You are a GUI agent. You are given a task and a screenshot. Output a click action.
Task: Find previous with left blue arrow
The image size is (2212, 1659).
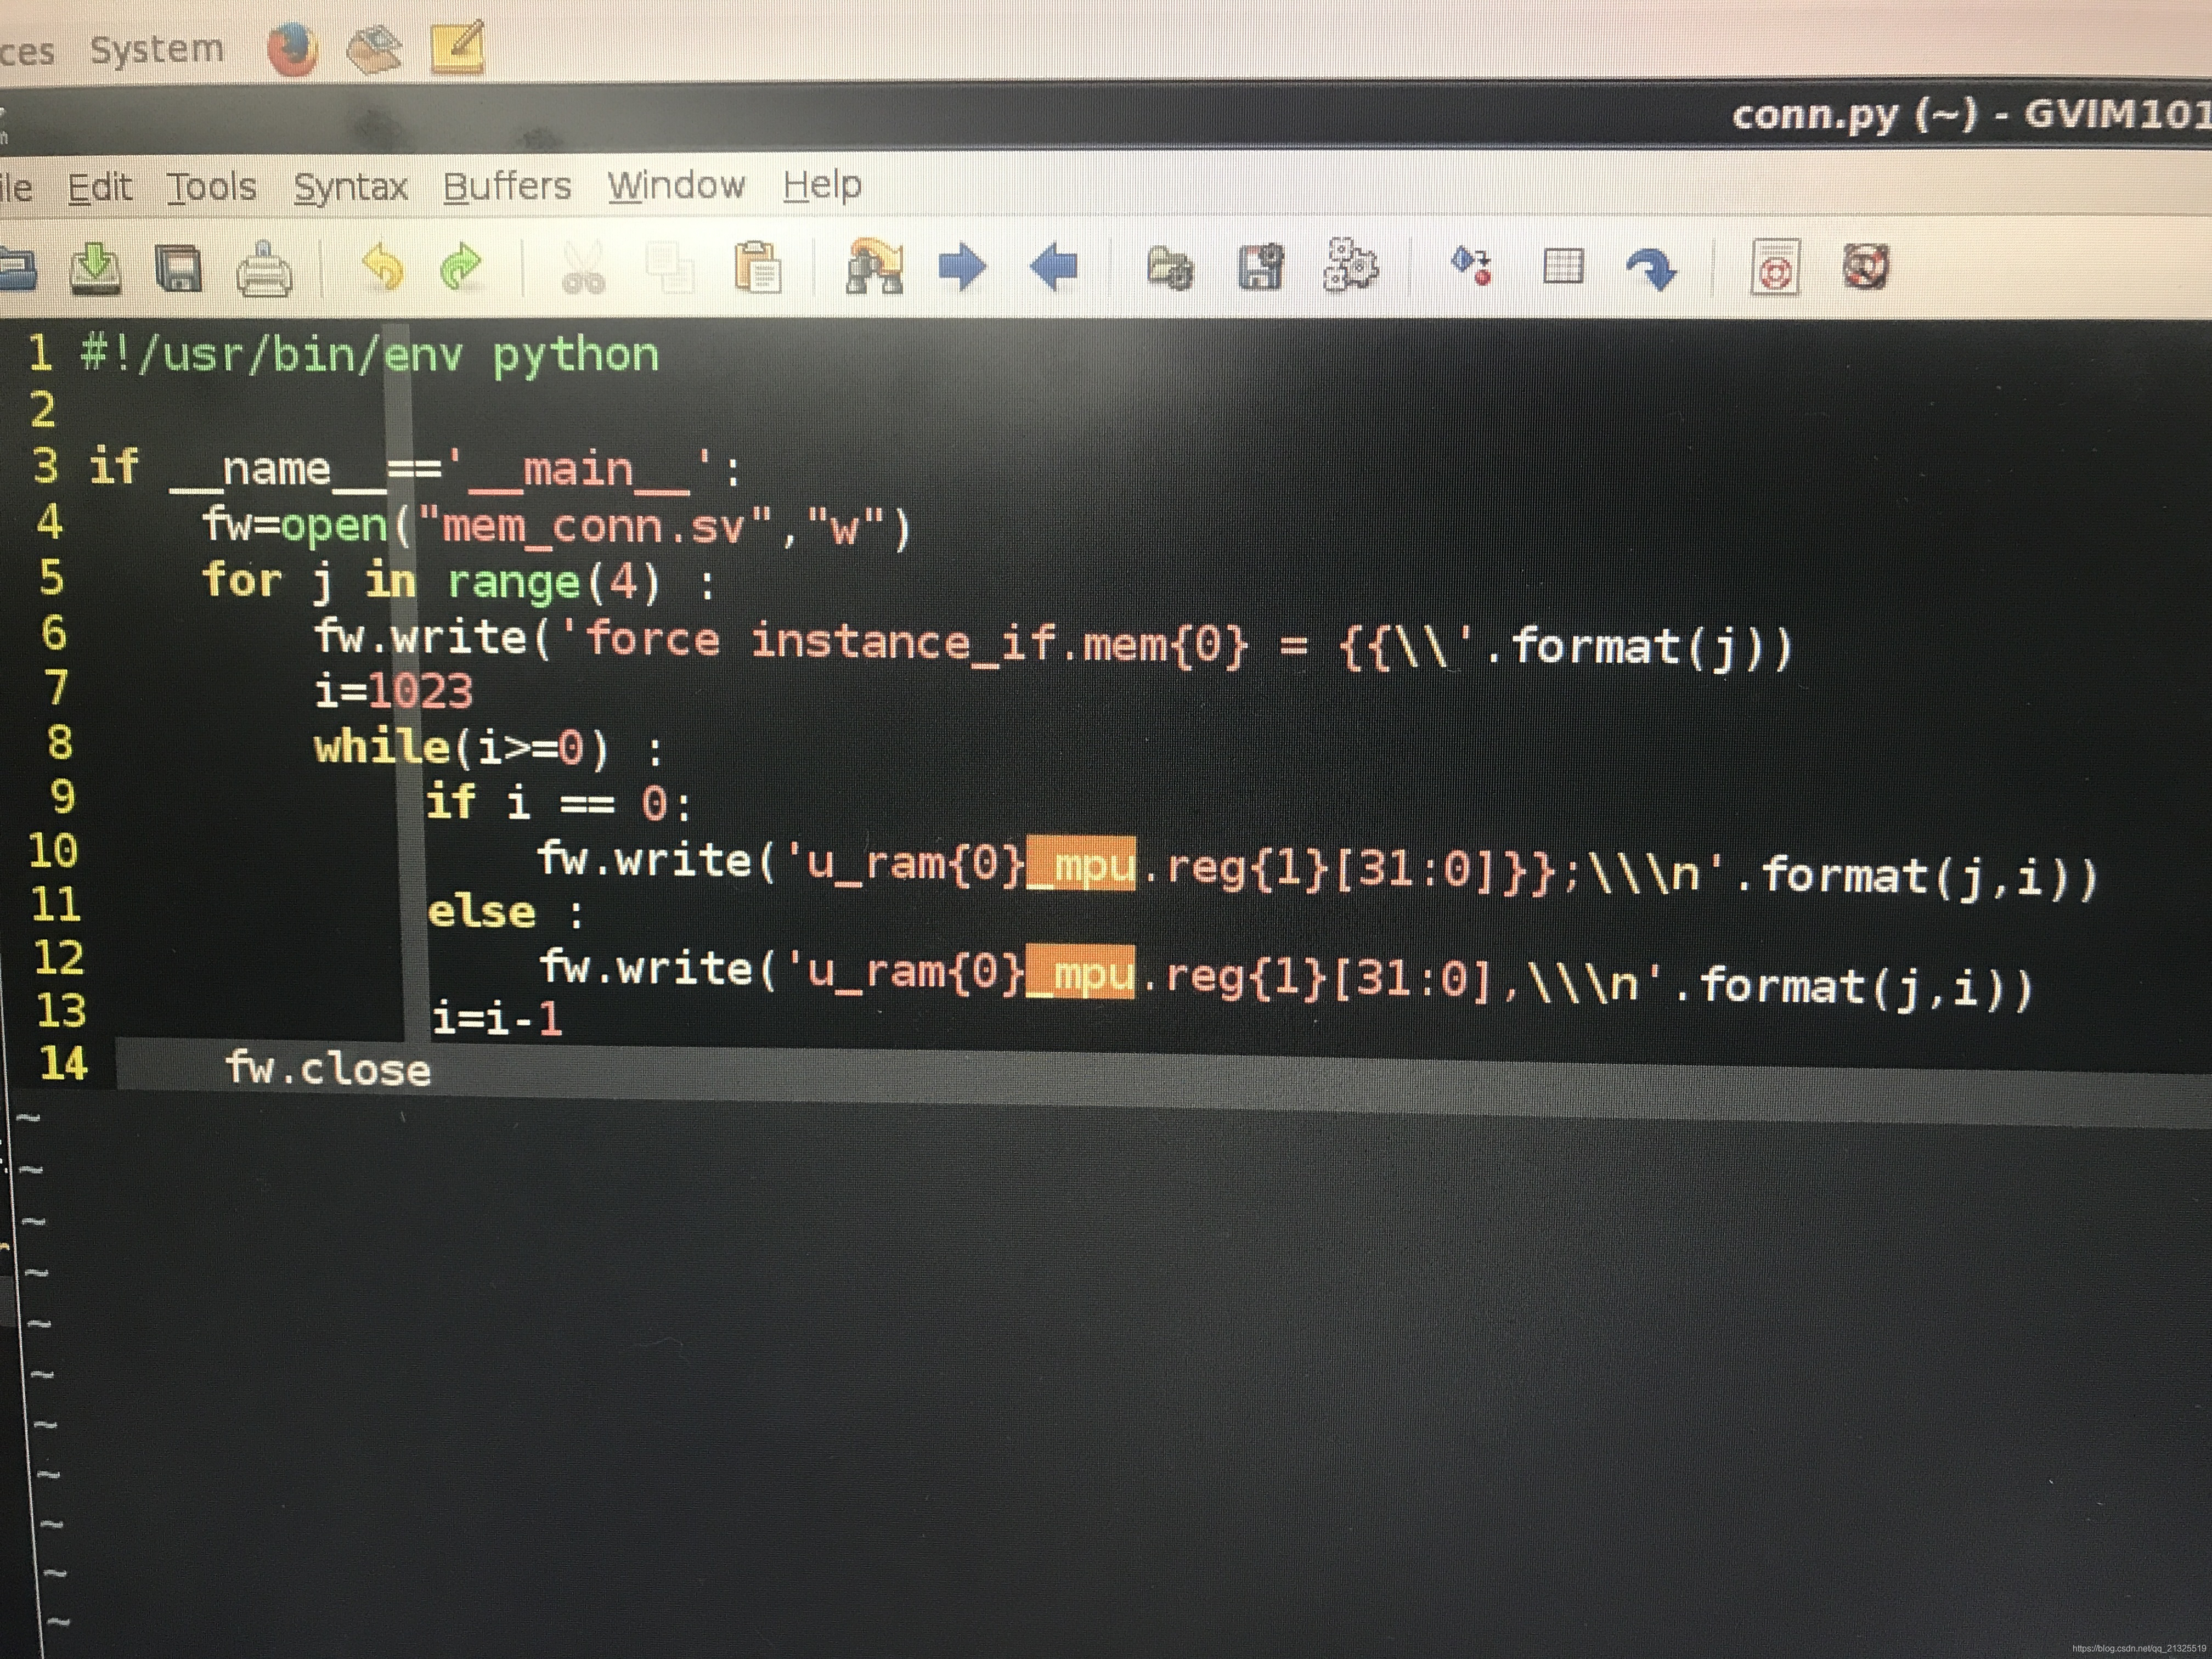click(1054, 267)
